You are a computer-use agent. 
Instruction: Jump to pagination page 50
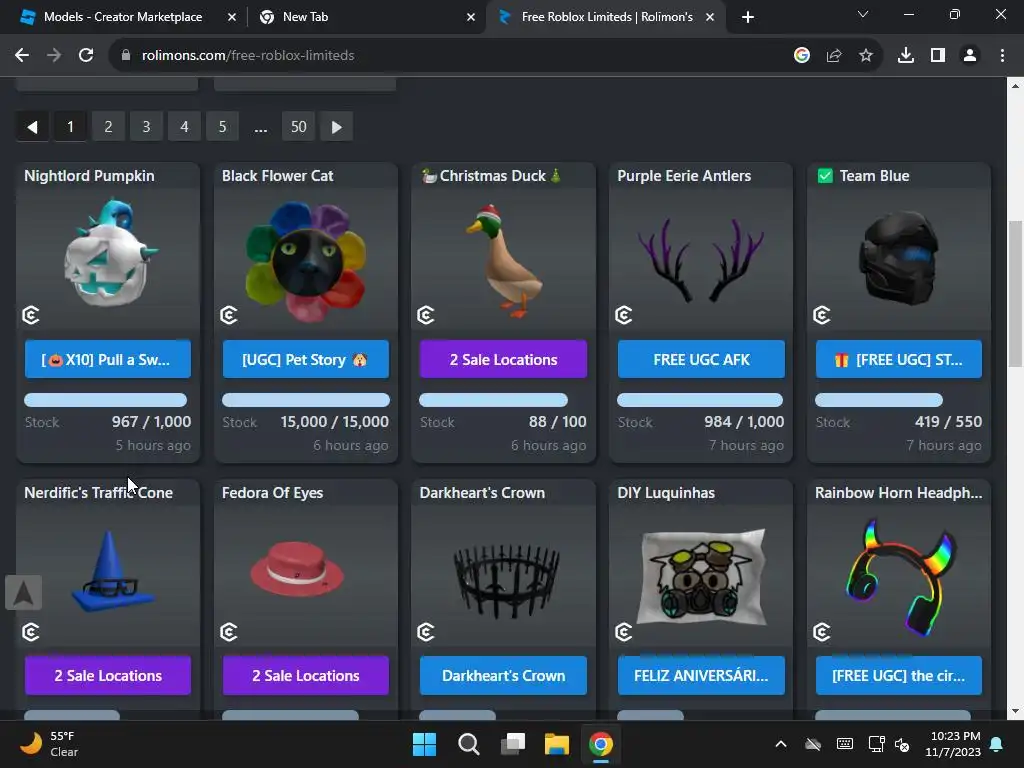298,127
